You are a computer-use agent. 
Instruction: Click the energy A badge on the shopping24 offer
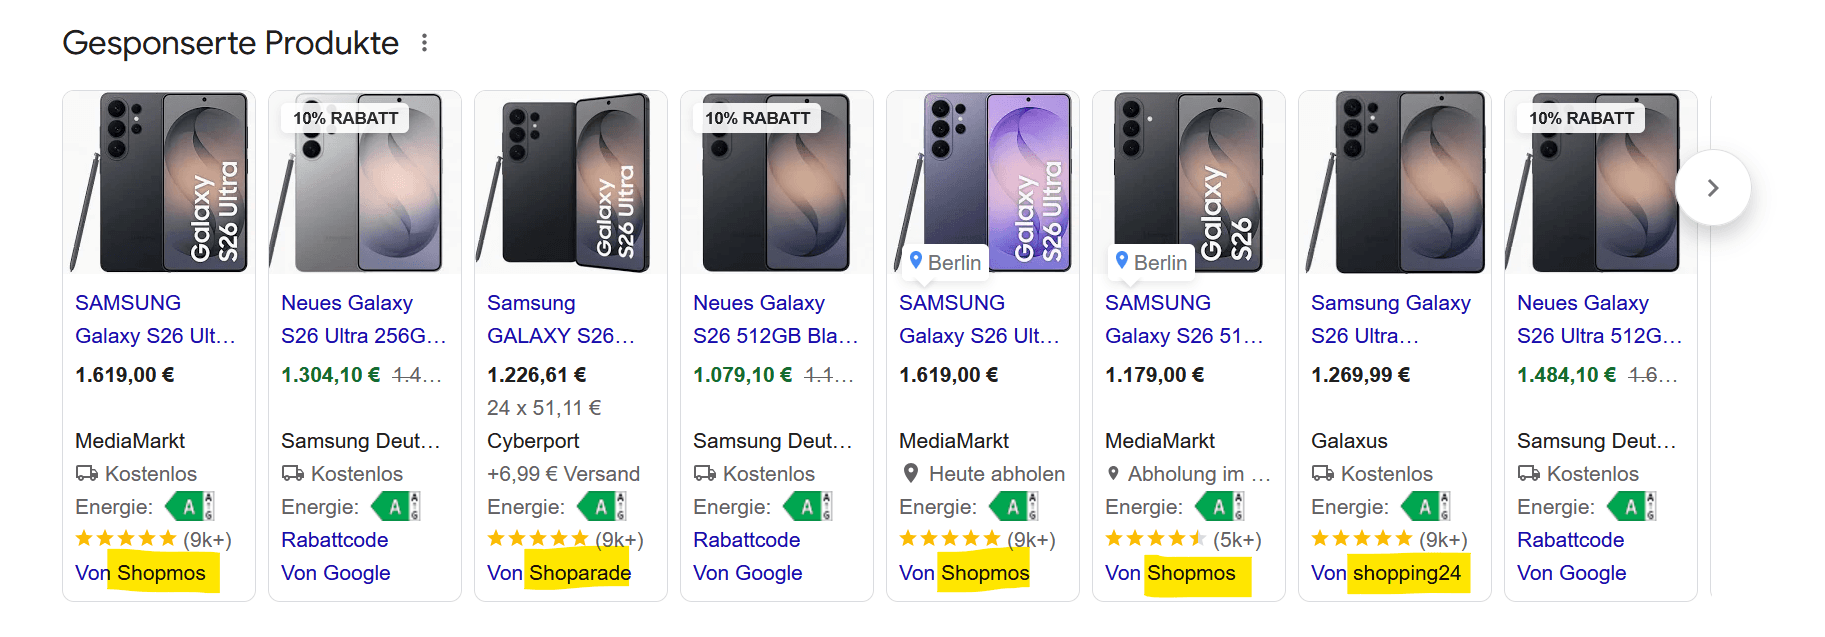click(1424, 506)
